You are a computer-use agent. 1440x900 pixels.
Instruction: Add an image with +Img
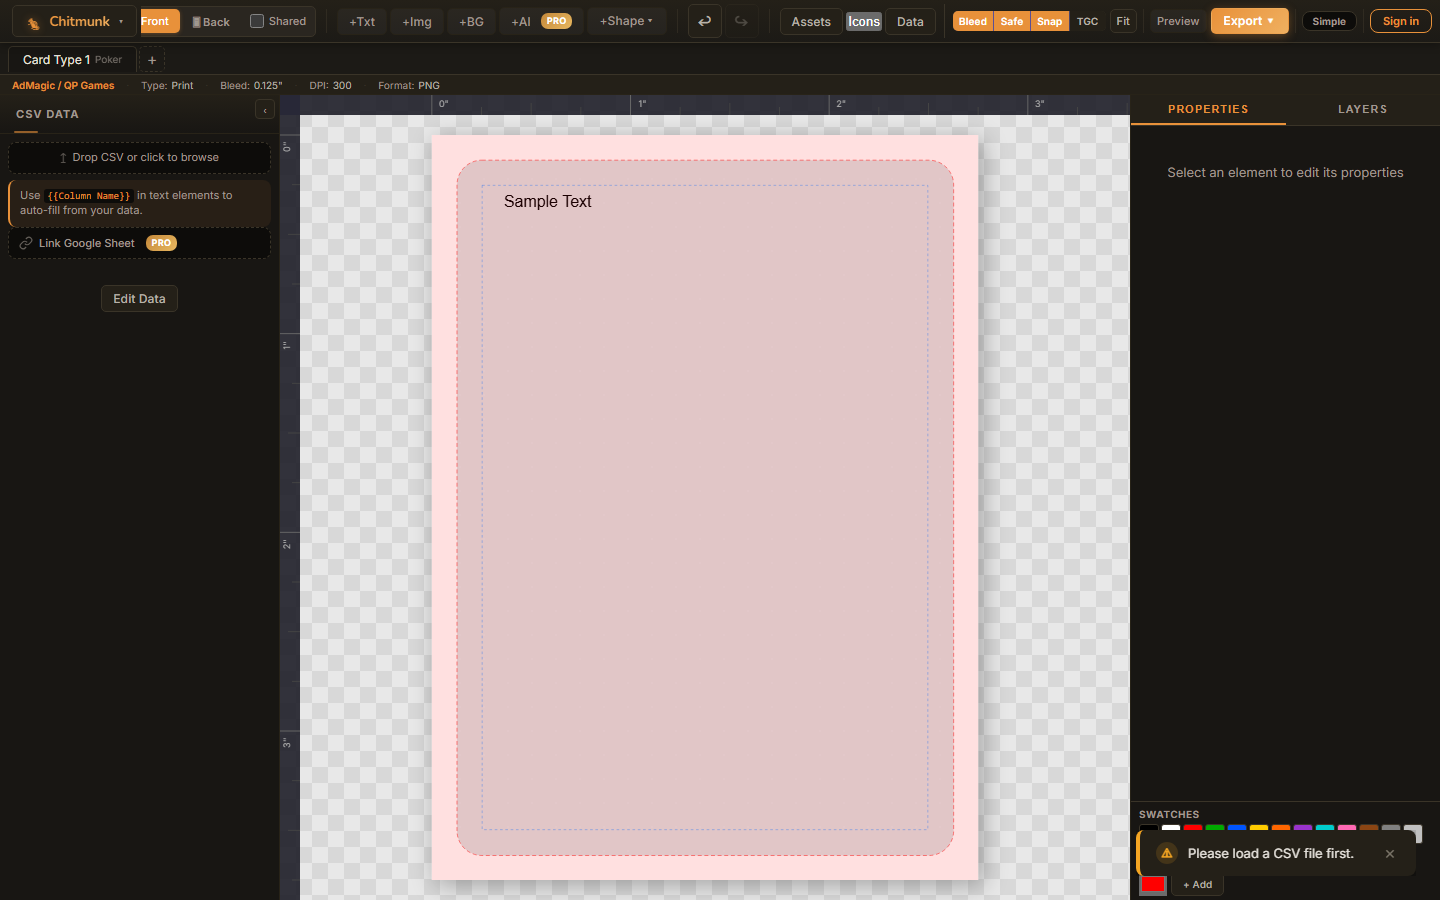coord(417,21)
